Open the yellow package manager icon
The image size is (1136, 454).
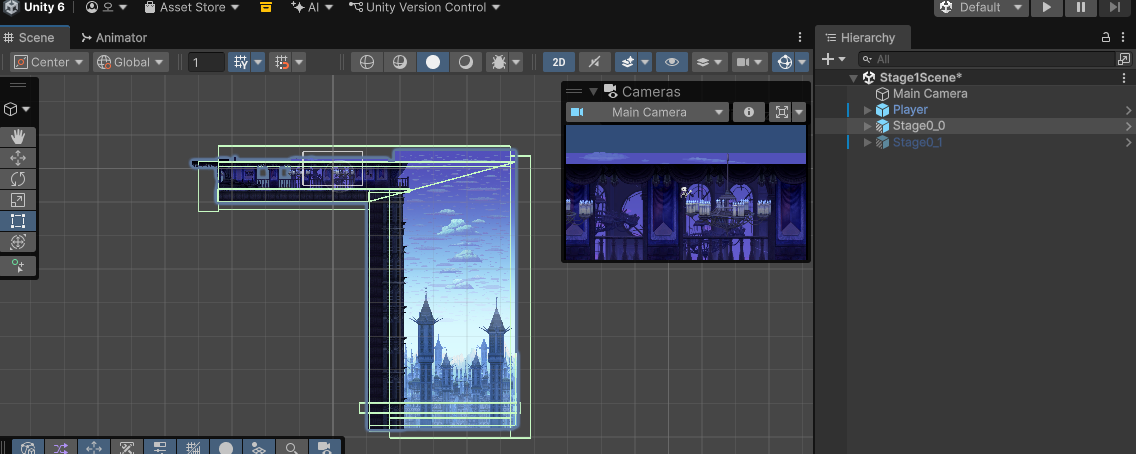[265, 8]
